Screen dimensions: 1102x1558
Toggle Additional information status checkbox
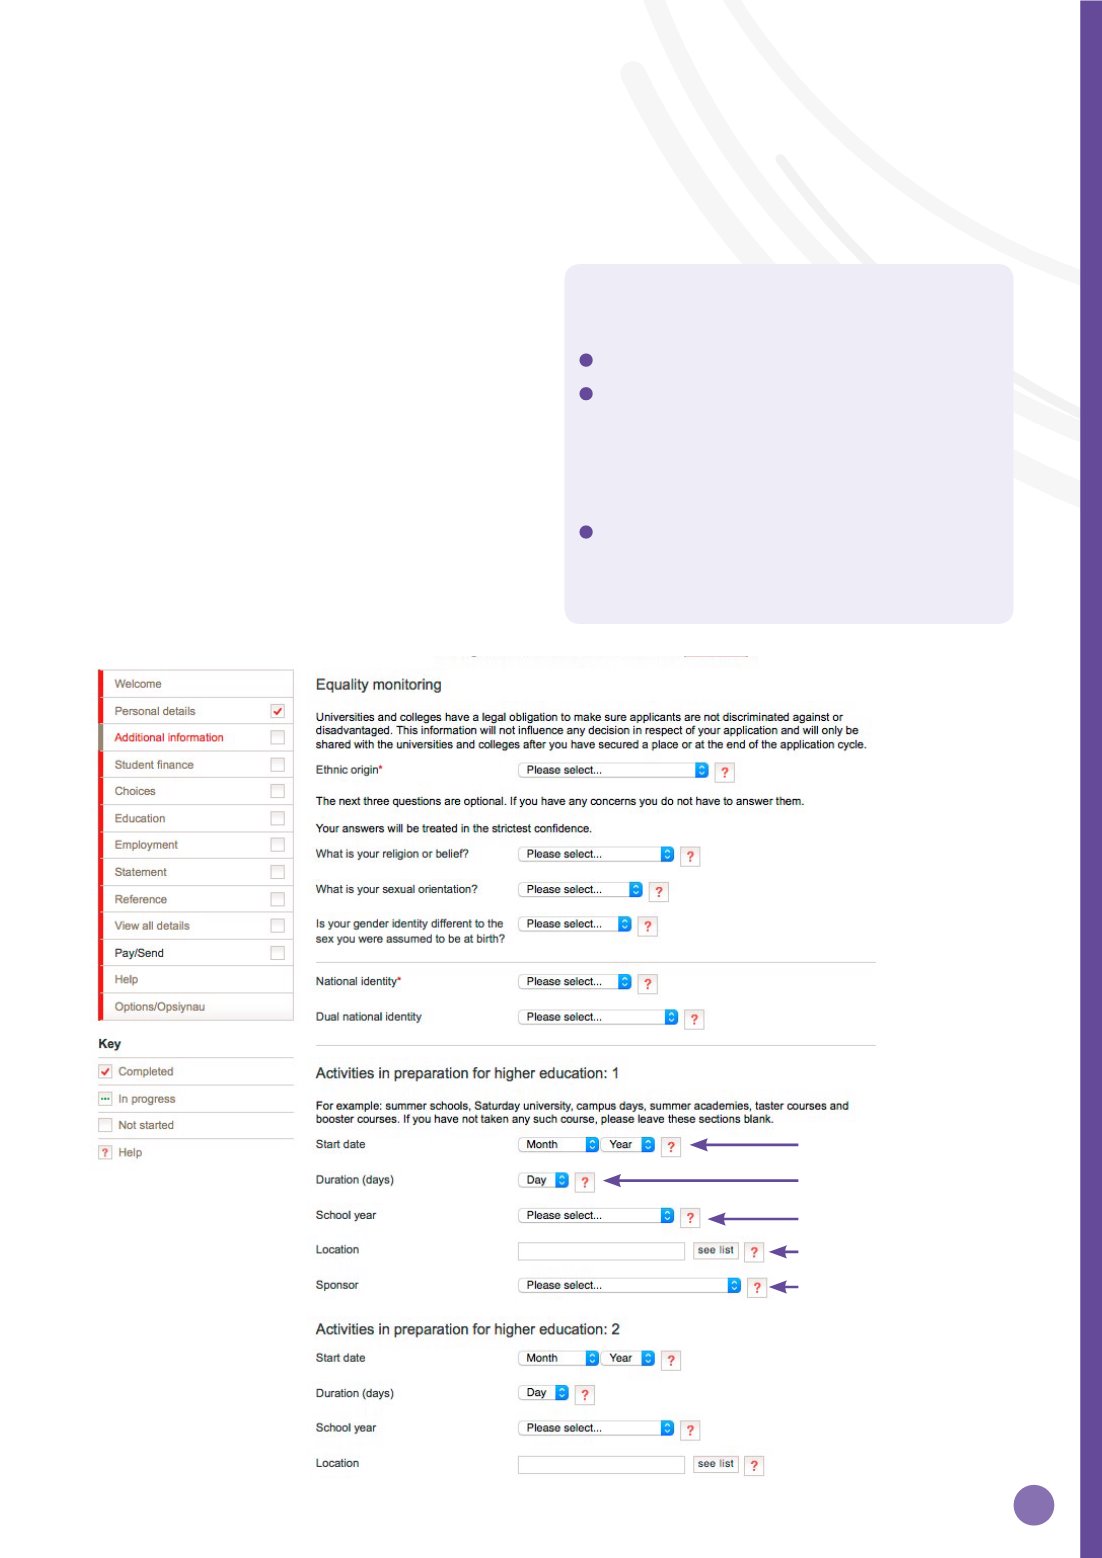(x=278, y=737)
